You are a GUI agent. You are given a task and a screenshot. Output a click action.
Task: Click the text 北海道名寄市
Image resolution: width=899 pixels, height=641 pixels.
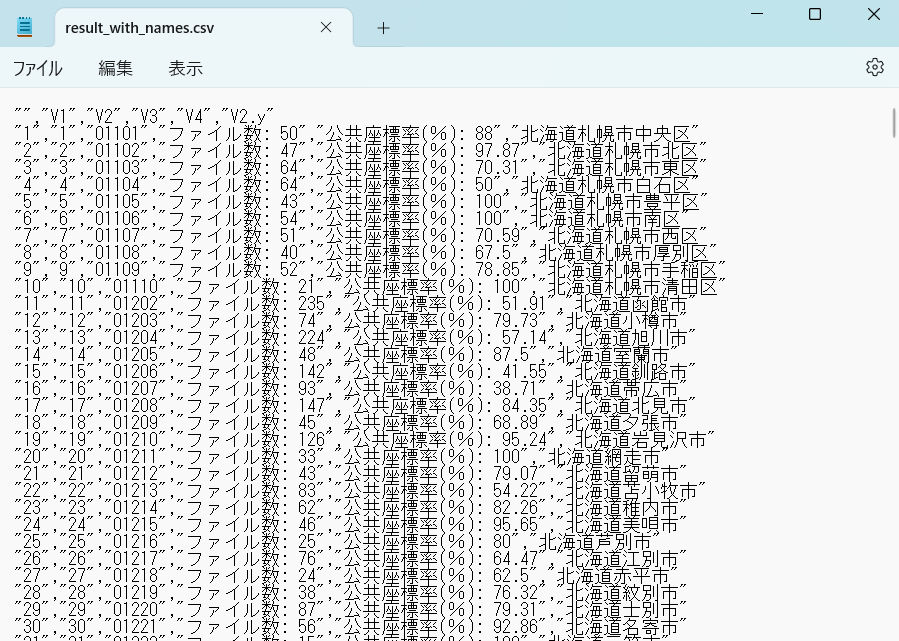pos(622,627)
